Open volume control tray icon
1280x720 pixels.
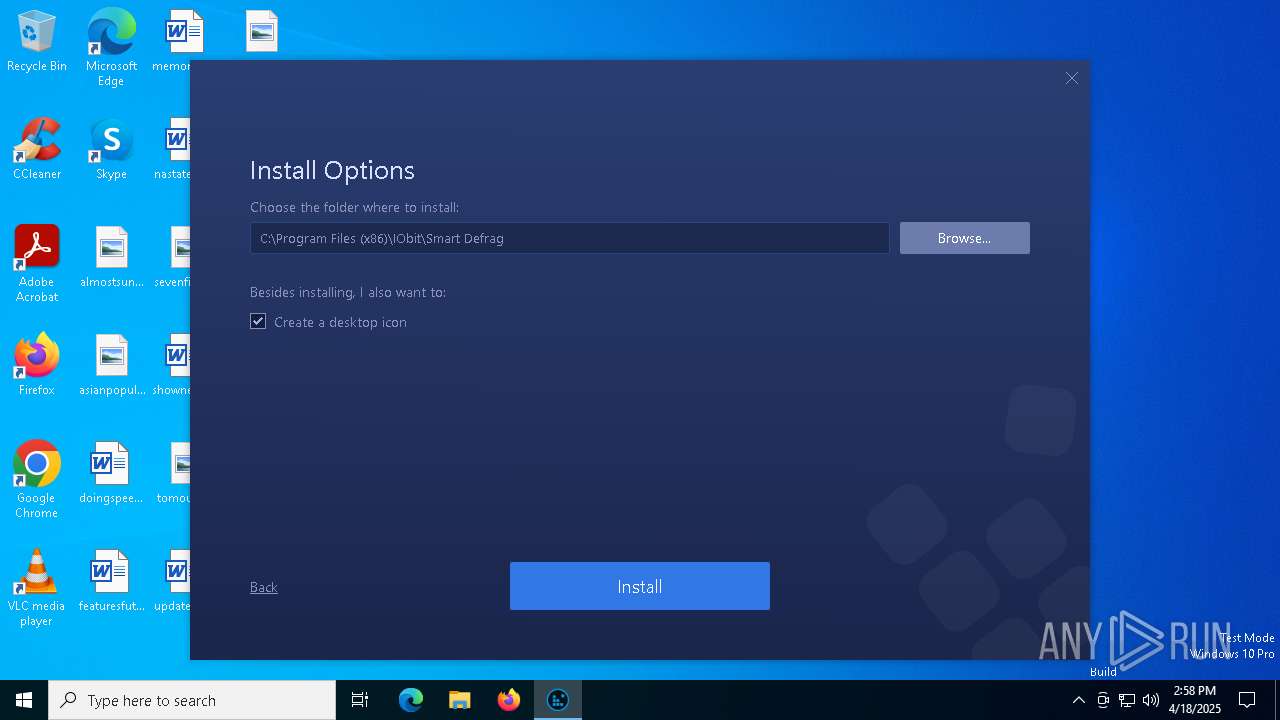[1151, 700]
